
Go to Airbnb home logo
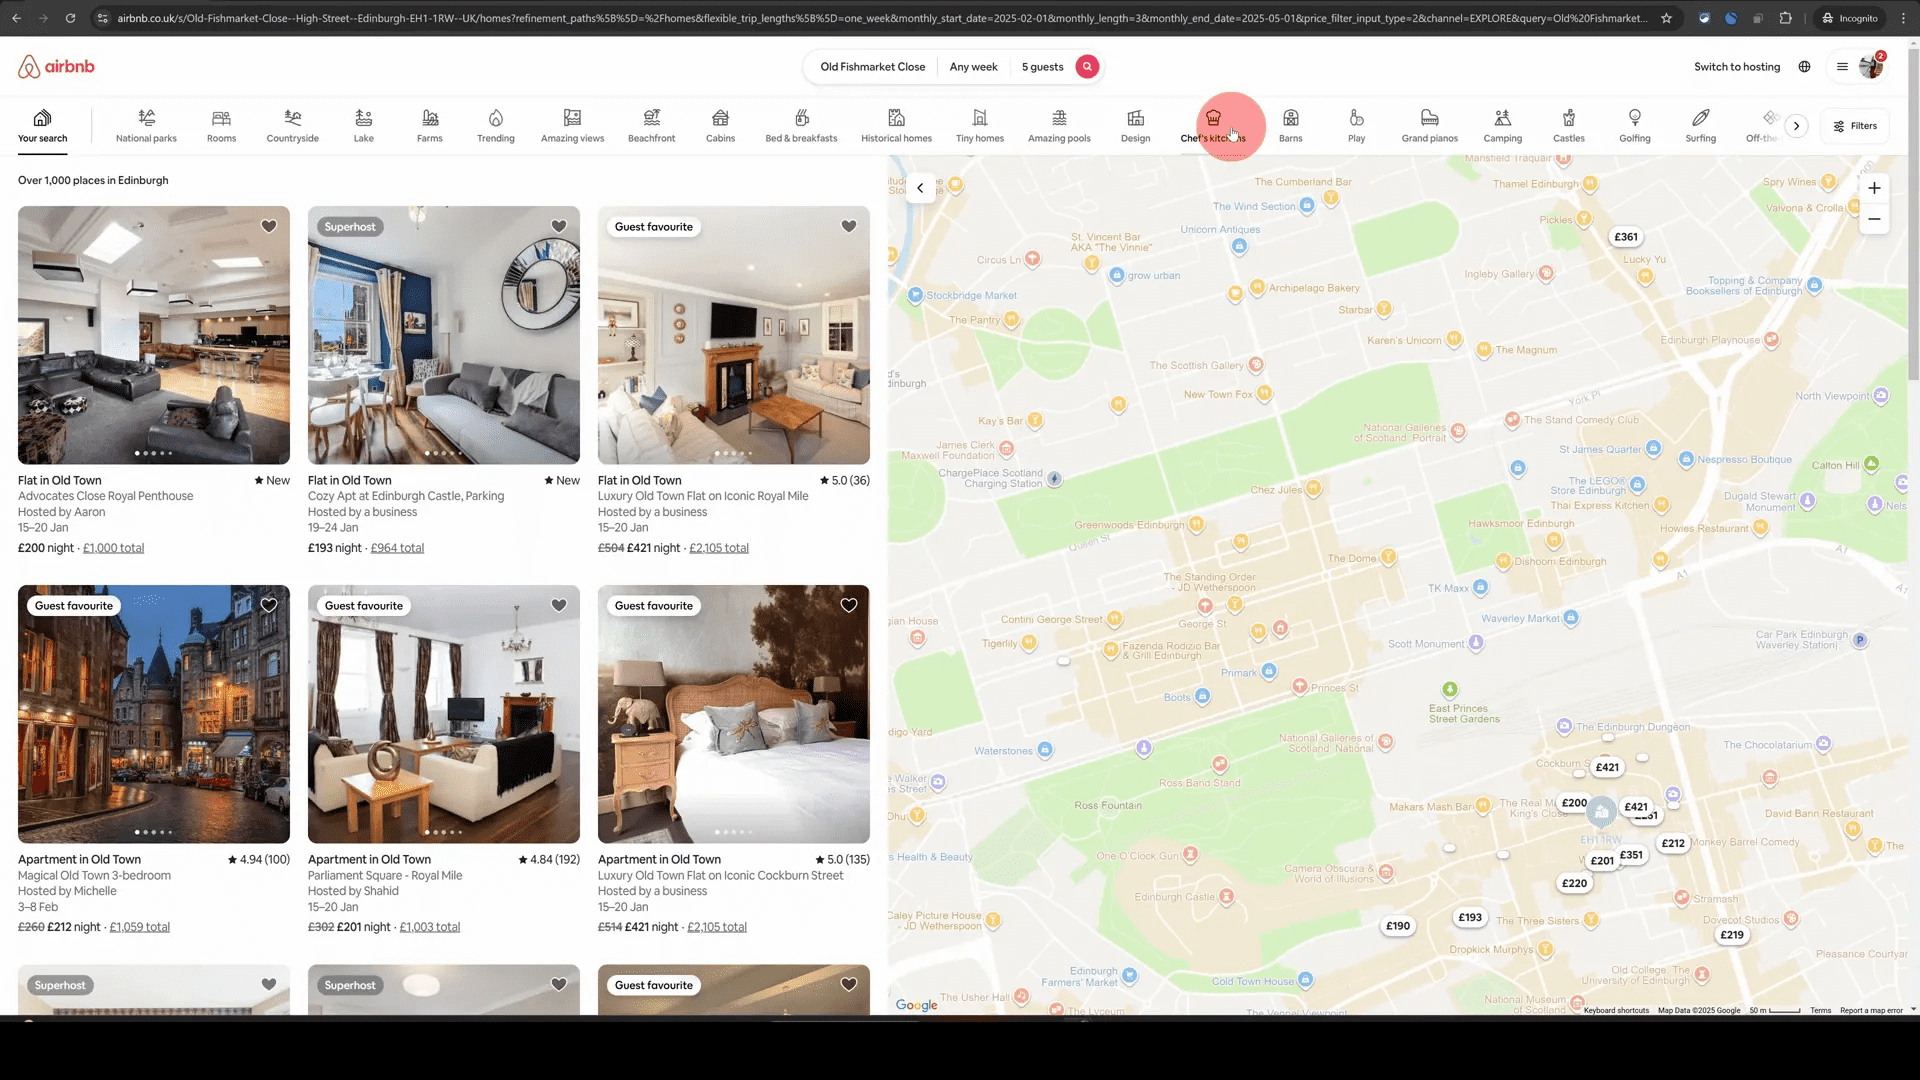coord(56,67)
